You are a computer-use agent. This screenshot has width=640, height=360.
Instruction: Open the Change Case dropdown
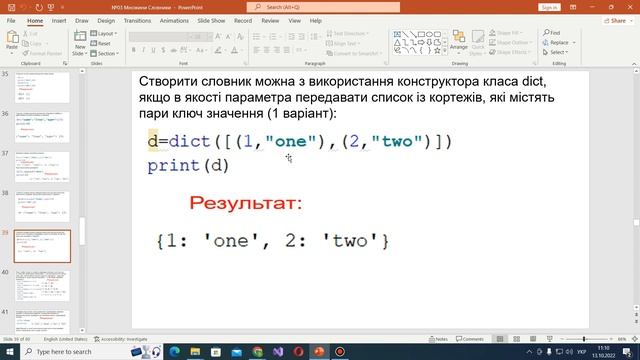click(201, 50)
